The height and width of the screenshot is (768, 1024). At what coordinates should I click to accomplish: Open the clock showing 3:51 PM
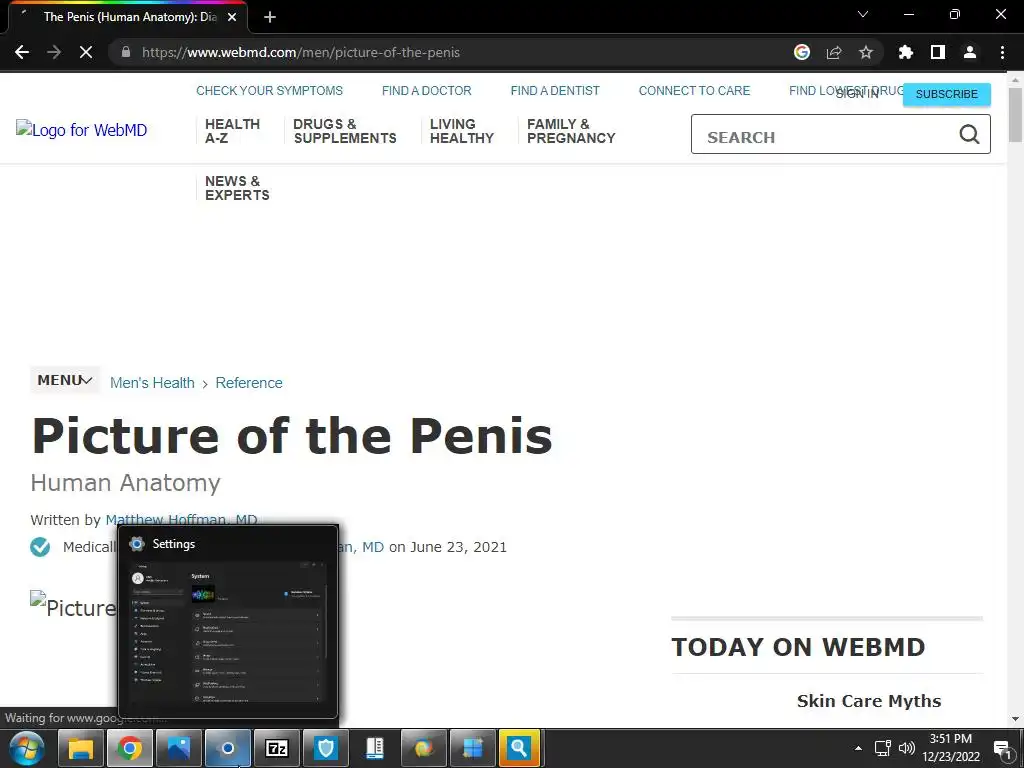(x=951, y=748)
